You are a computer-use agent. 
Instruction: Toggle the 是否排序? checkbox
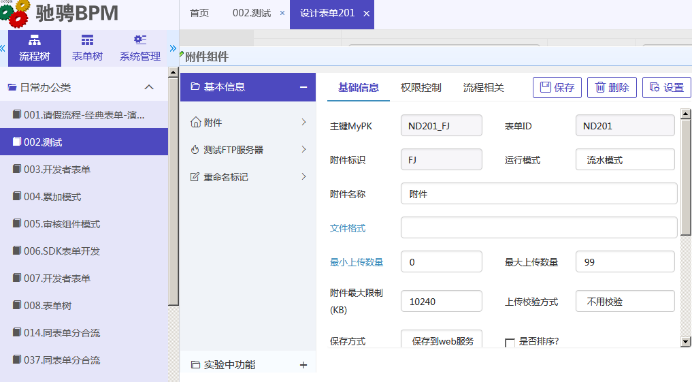point(510,342)
